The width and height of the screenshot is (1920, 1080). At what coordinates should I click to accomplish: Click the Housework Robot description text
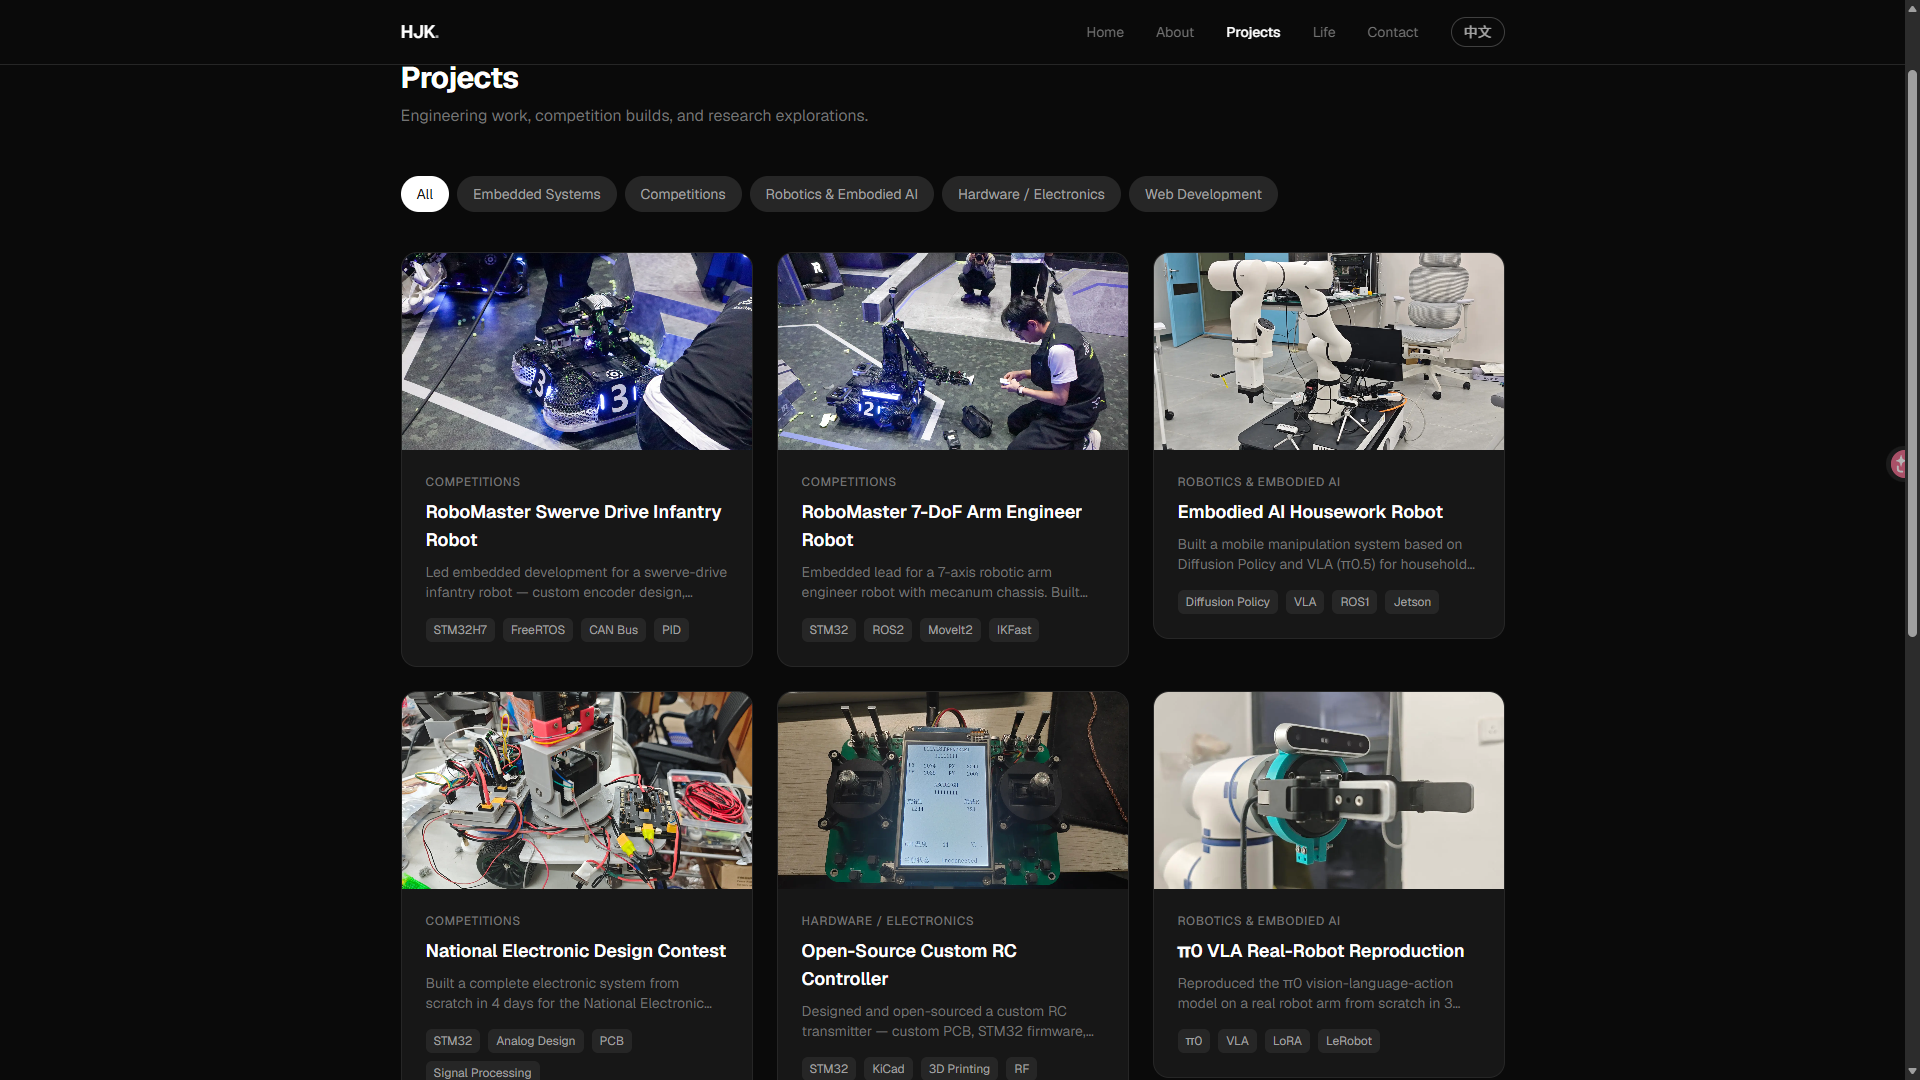click(1326, 554)
